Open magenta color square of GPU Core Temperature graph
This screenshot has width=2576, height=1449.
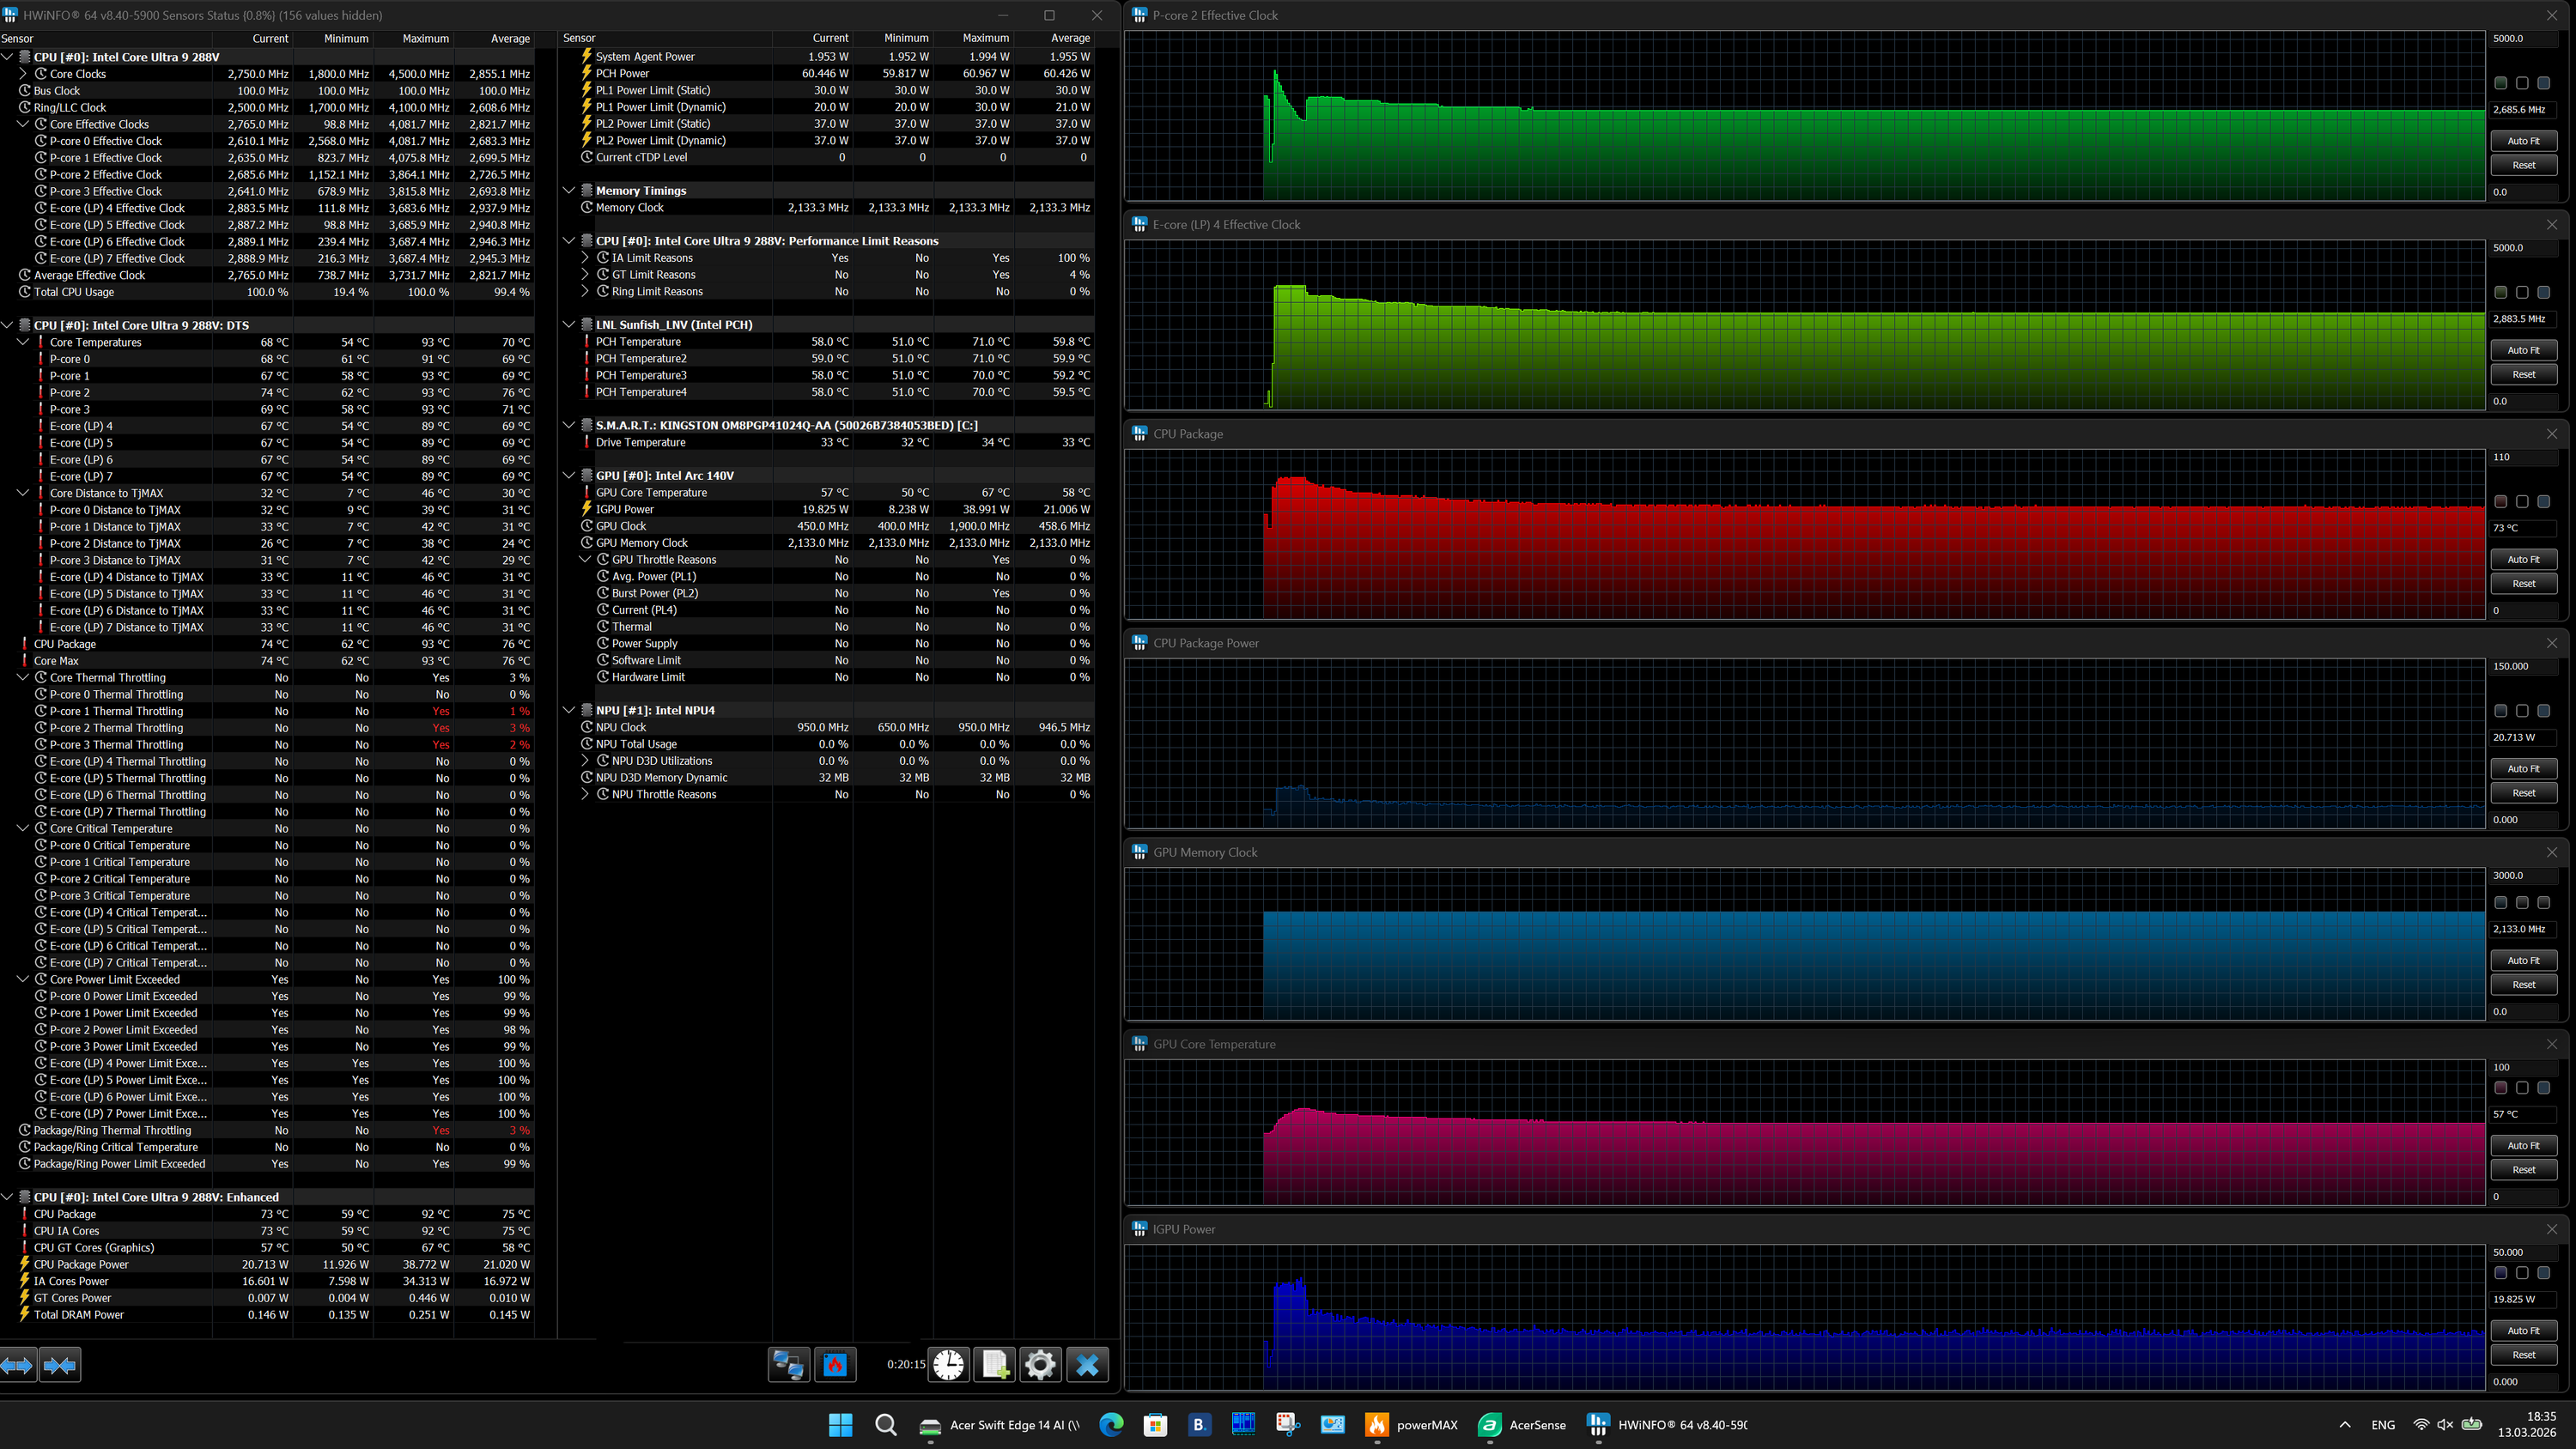pyautogui.click(x=2500, y=1087)
